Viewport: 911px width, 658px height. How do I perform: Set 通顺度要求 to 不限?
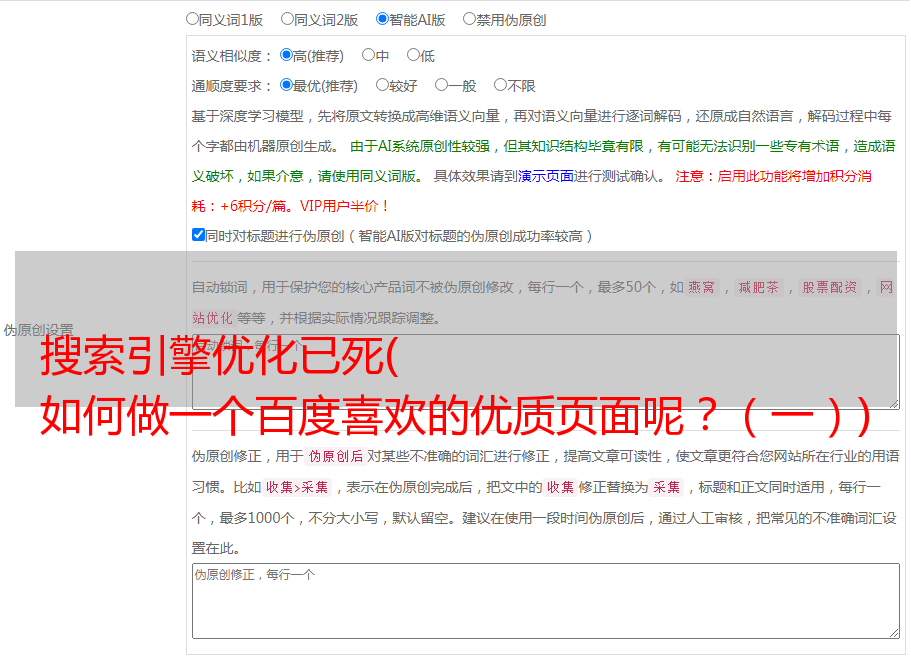pos(500,85)
